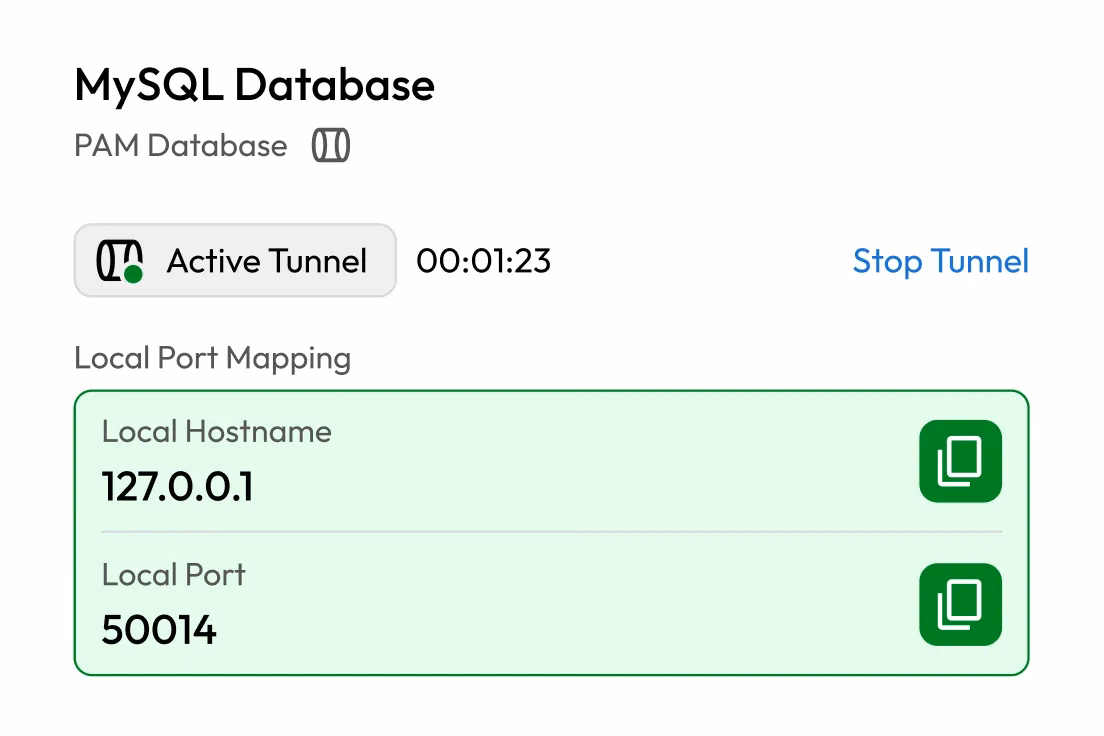Select the 50014 port value
This screenshot has height=736, width=1104.
[x=159, y=630]
